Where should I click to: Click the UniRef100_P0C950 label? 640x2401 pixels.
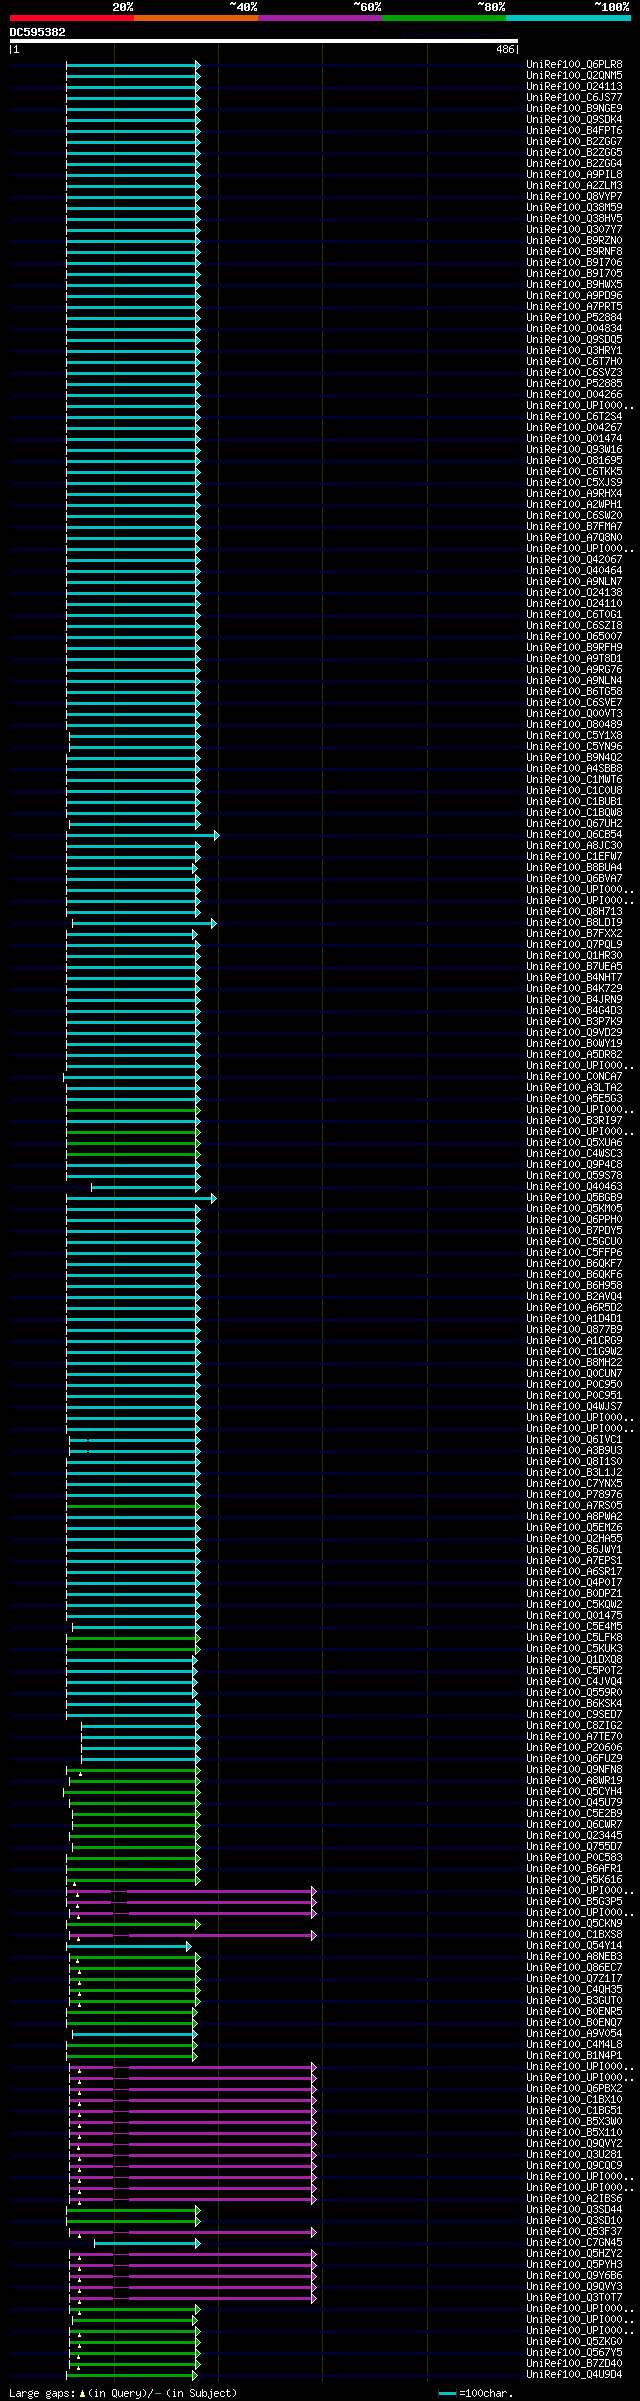[574, 1385]
